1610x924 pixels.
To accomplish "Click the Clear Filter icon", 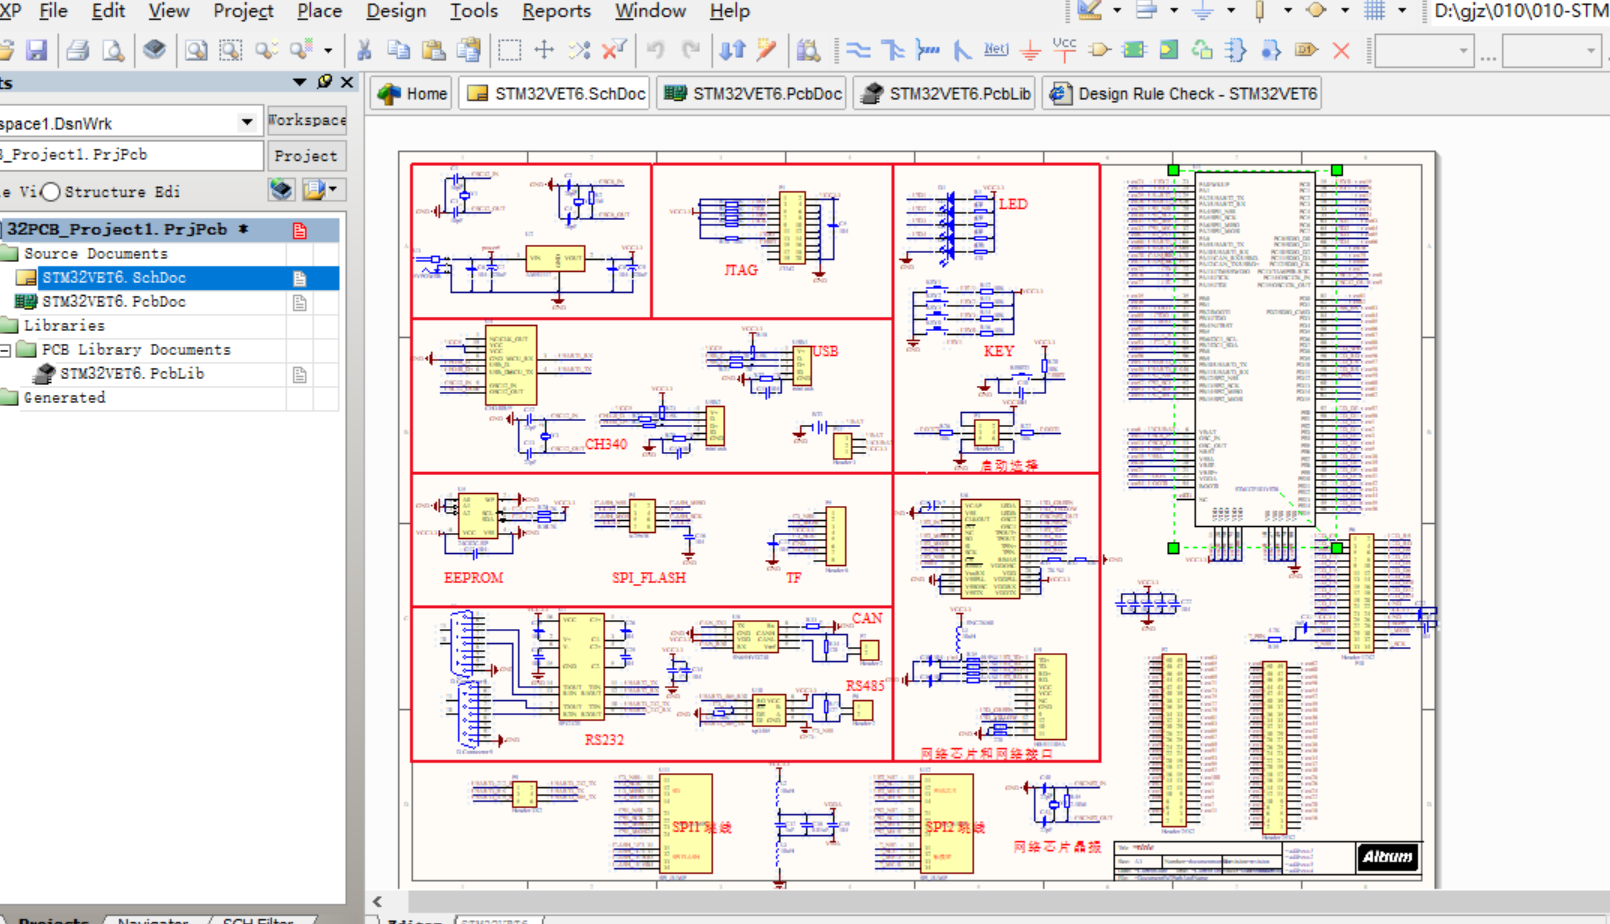I will click(x=614, y=50).
